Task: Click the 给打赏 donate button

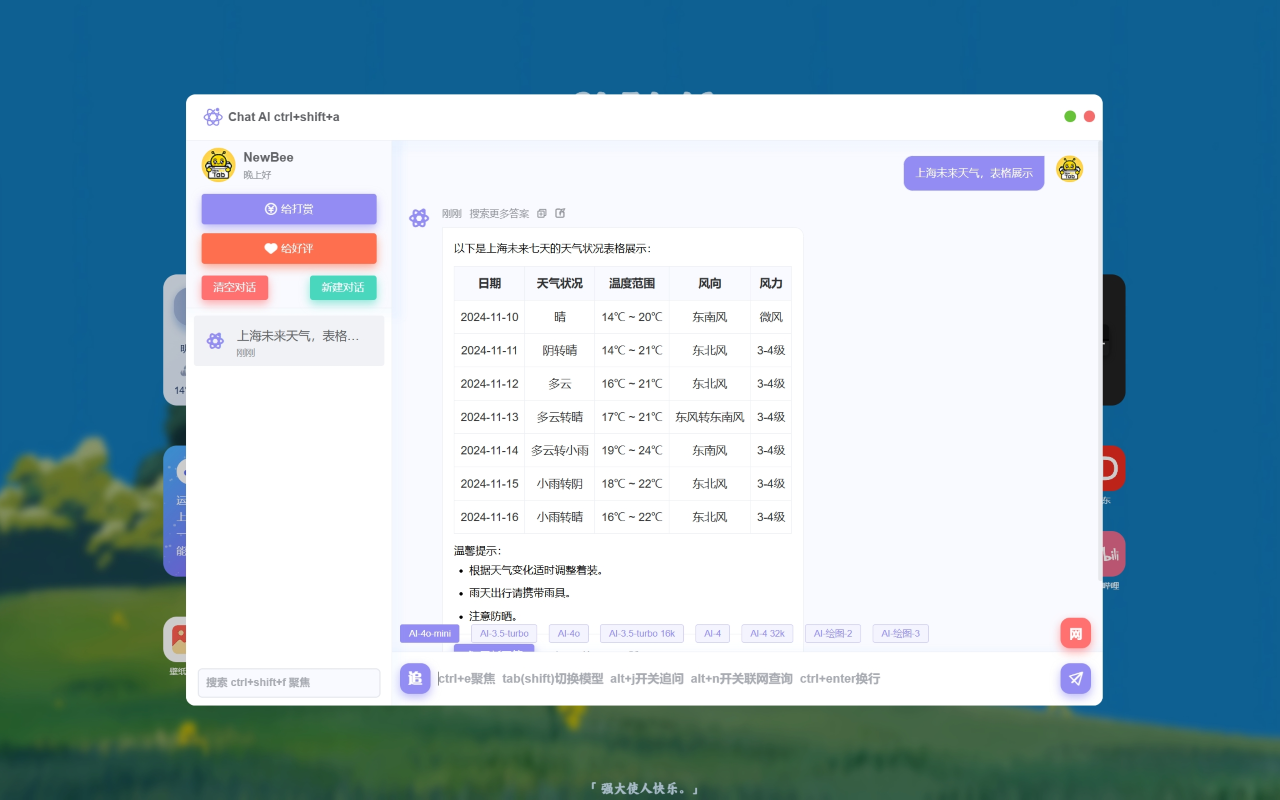Action: (288, 209)
